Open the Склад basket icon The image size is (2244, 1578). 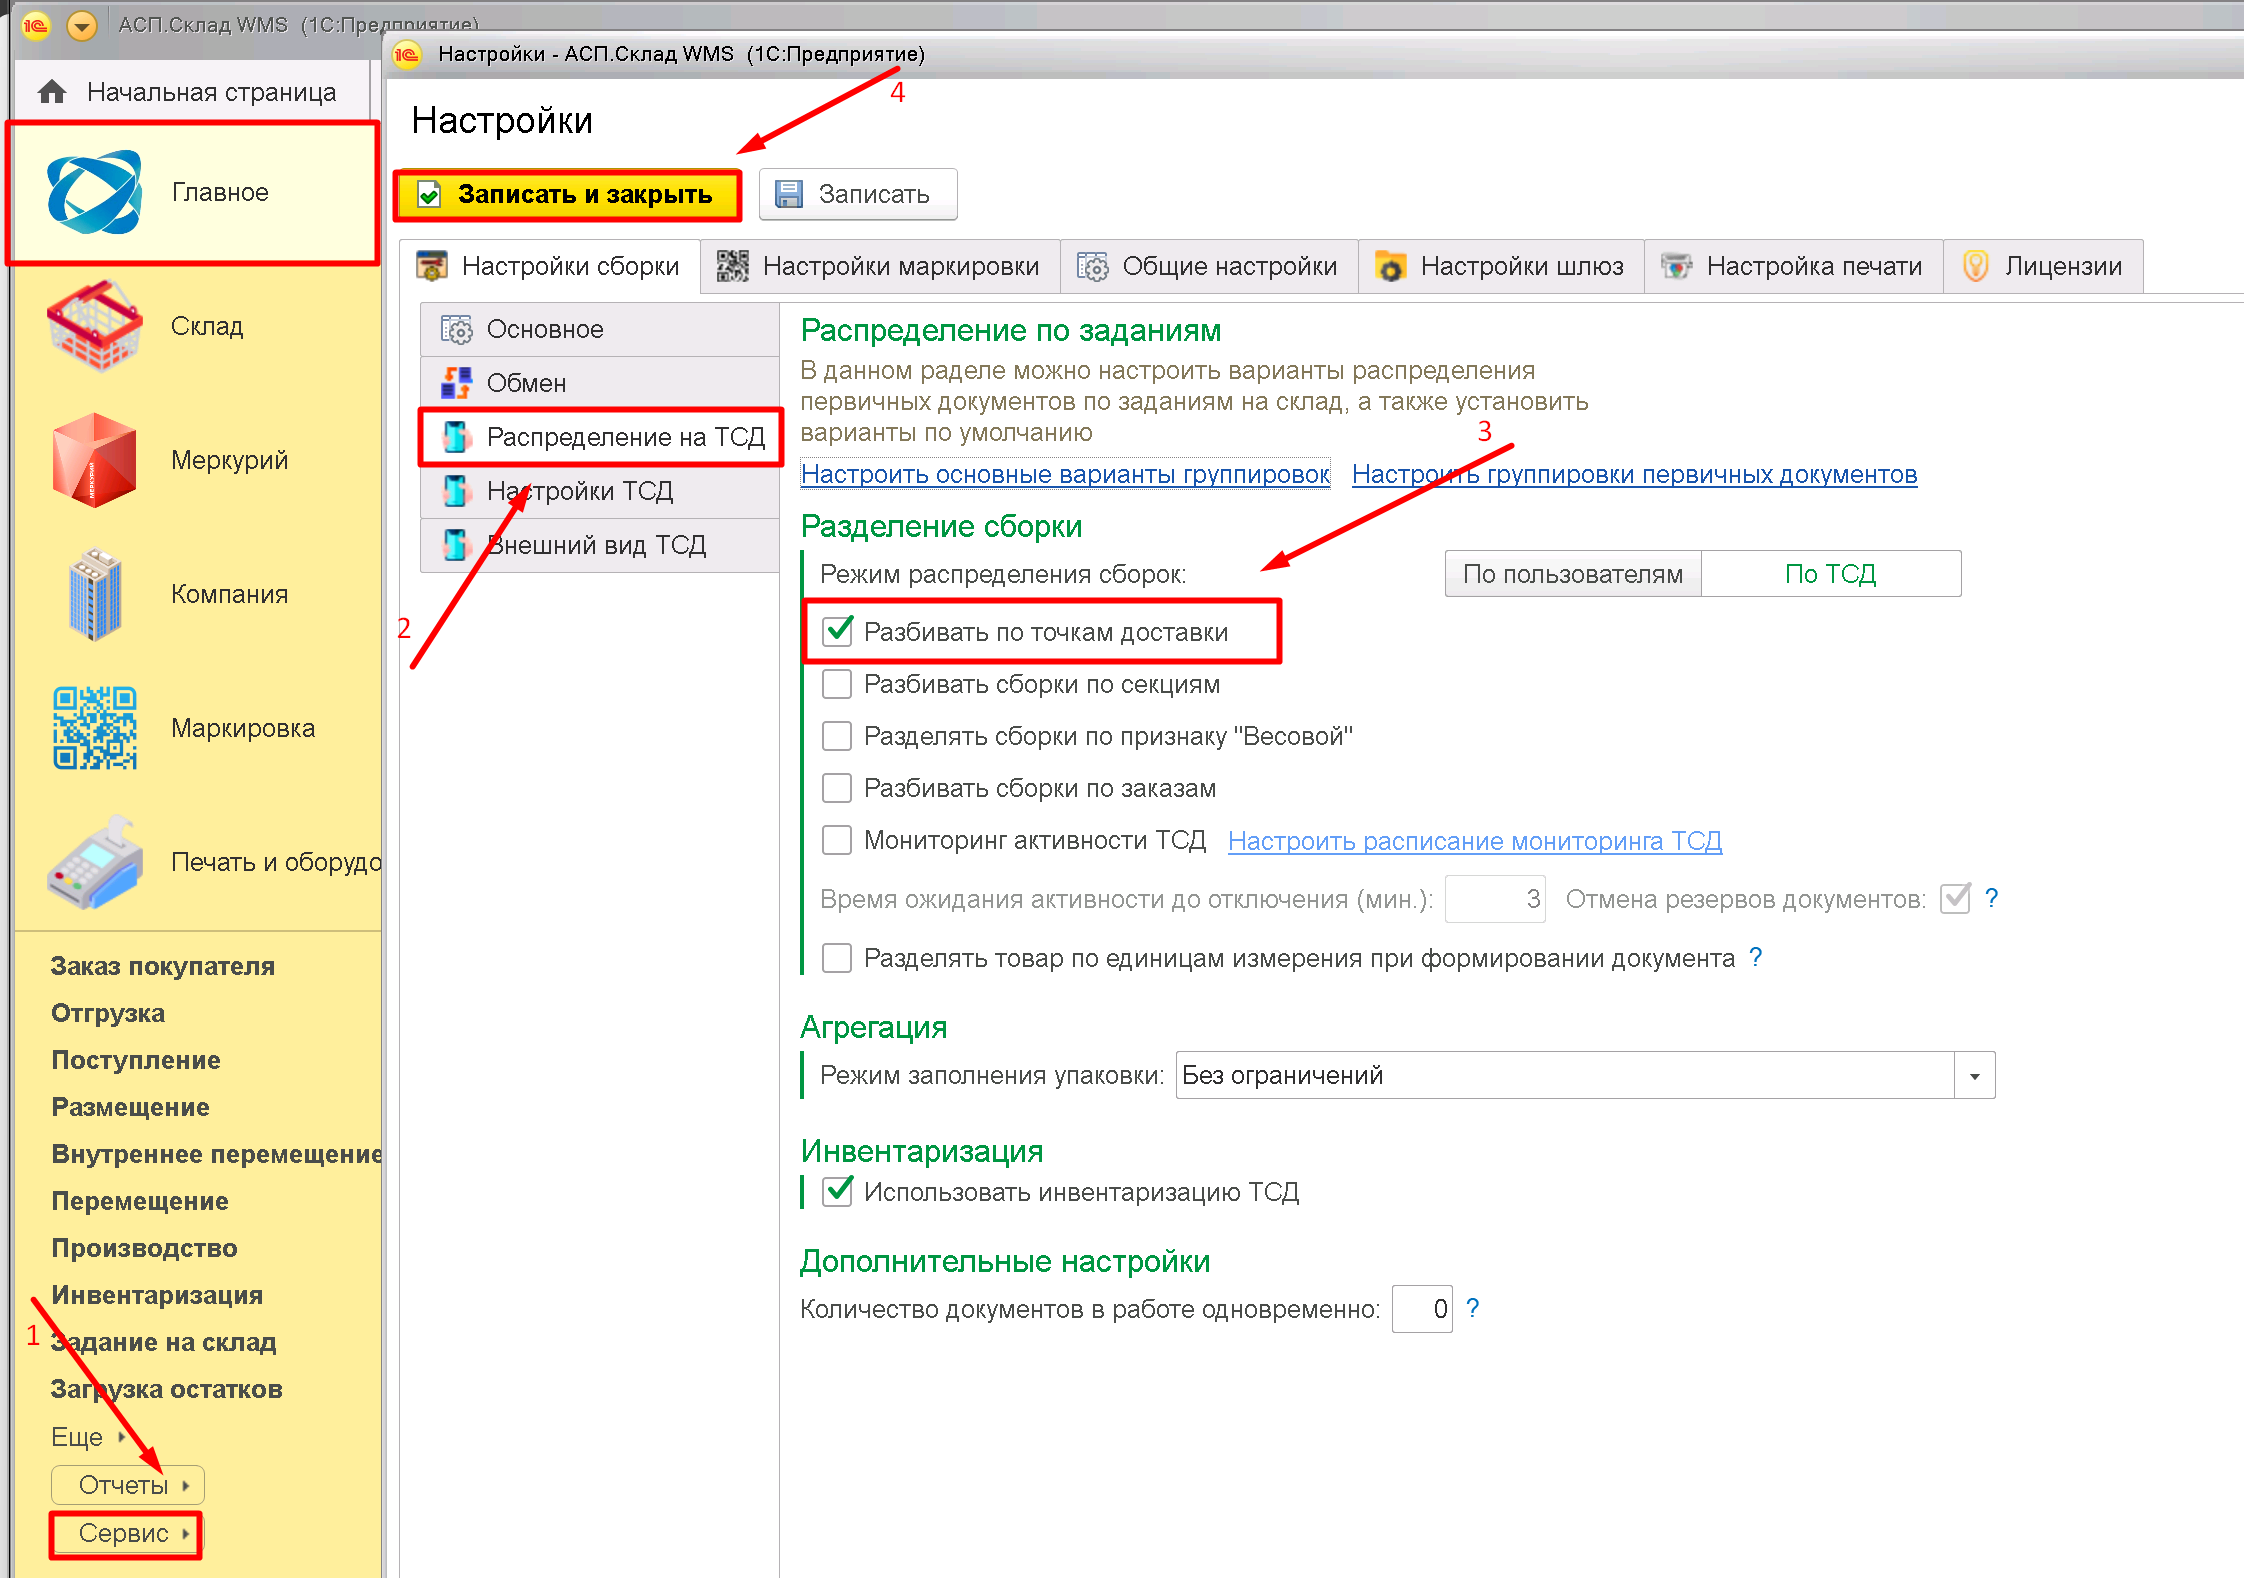[95, 326]
